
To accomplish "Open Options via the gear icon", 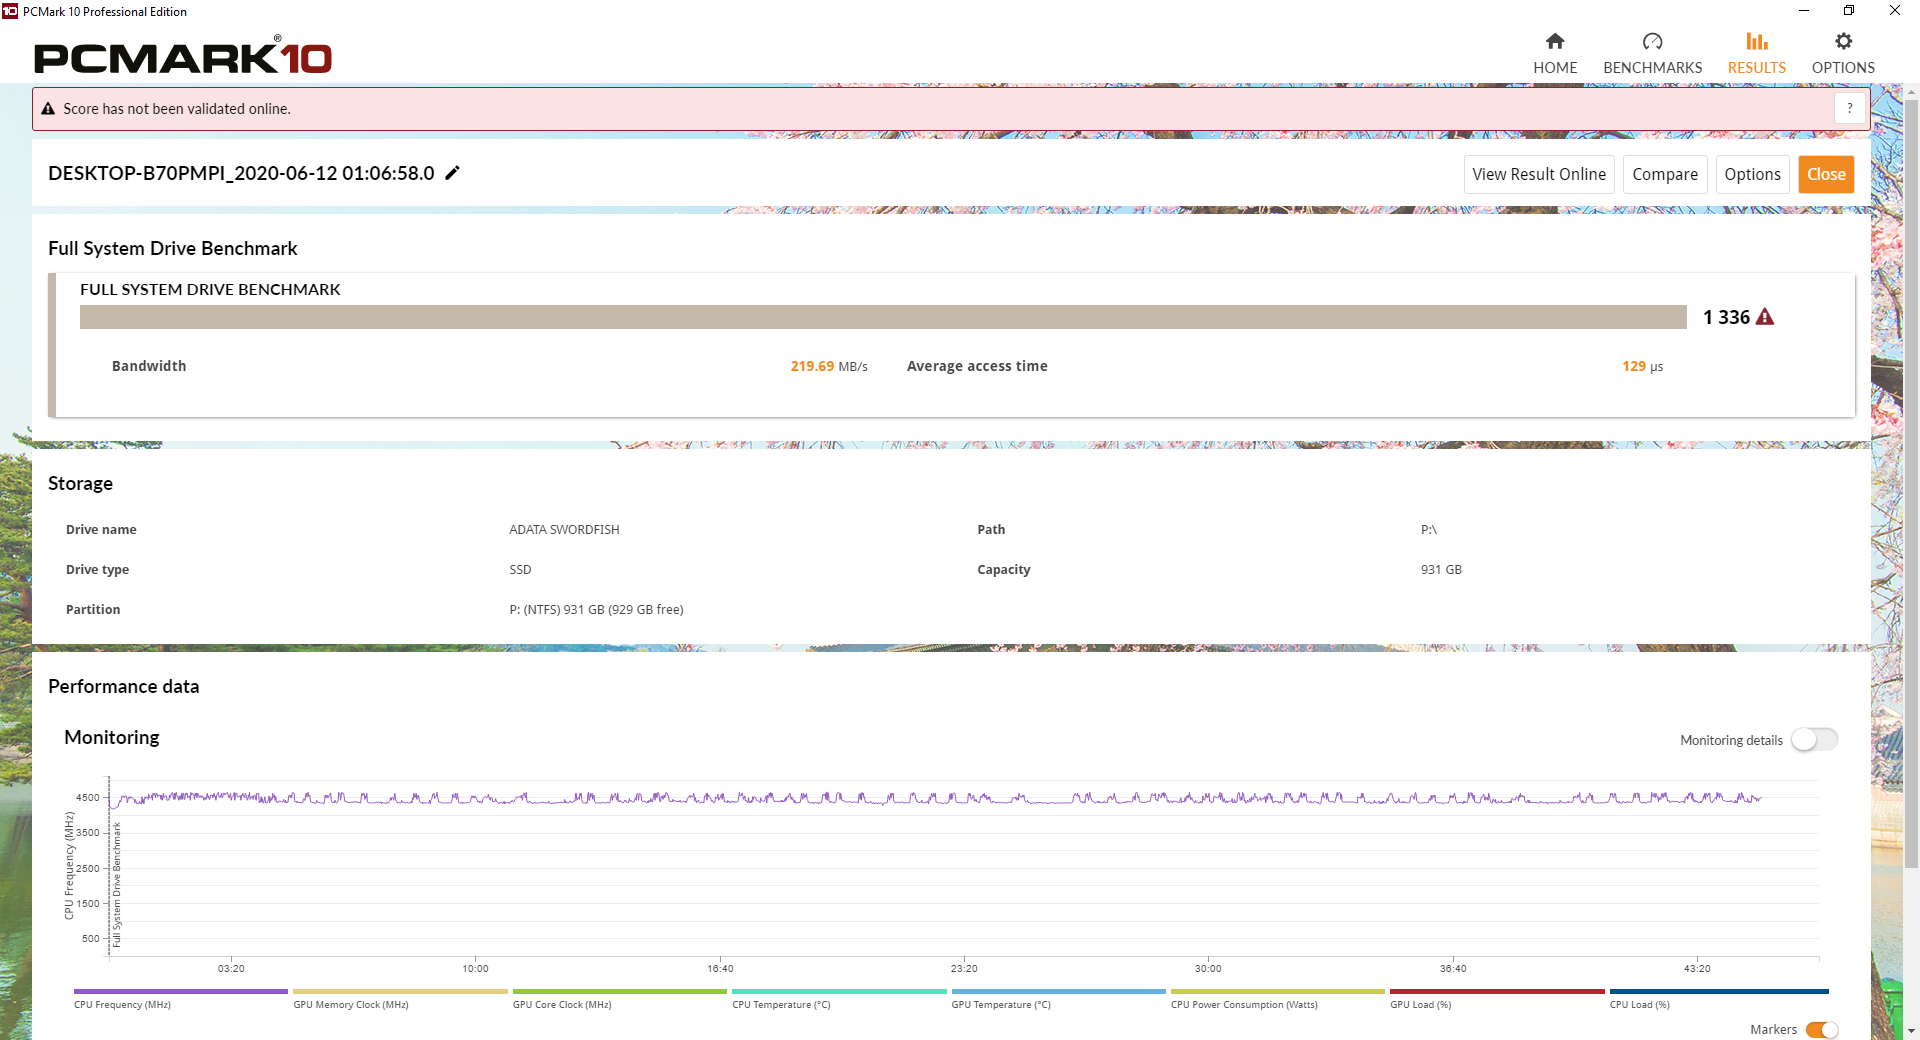I will point(1843,41).
